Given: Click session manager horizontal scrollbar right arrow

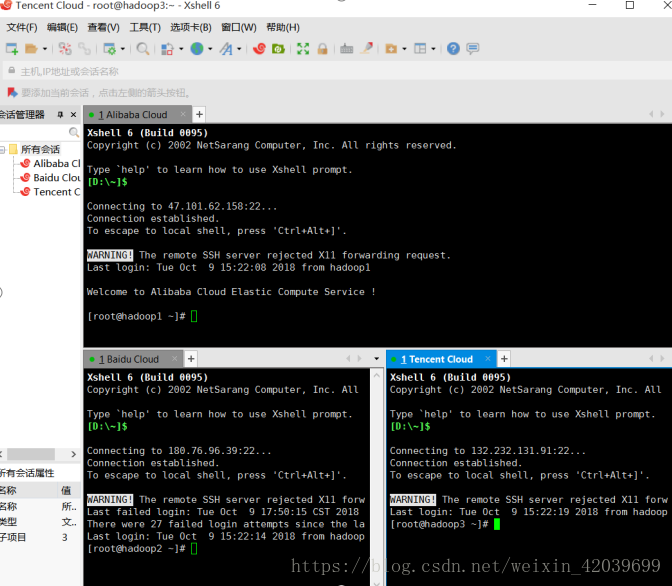Looking at the screenshot, I should pyautogui.click(x=74, y=454).
